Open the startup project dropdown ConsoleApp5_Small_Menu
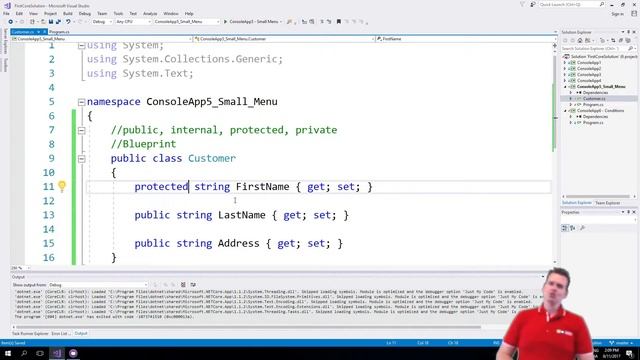The image size is (640, 360). [x=187, y=22]
